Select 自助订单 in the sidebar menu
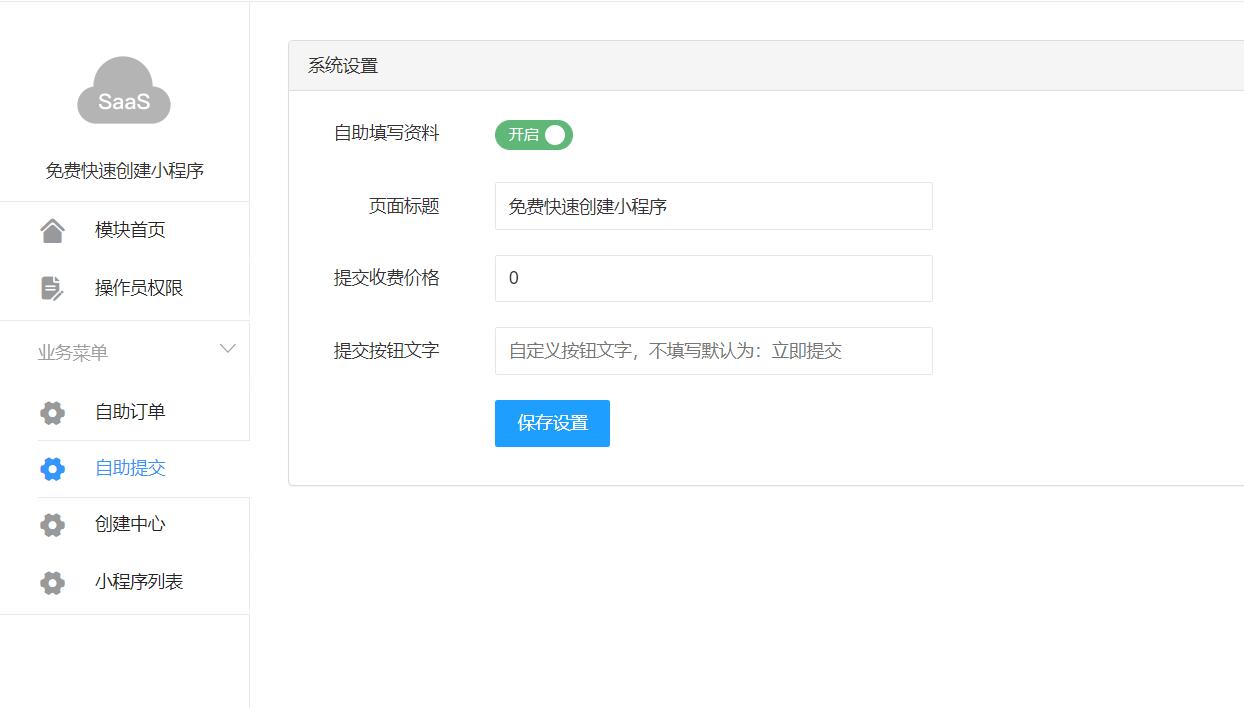 pos(130,411)
